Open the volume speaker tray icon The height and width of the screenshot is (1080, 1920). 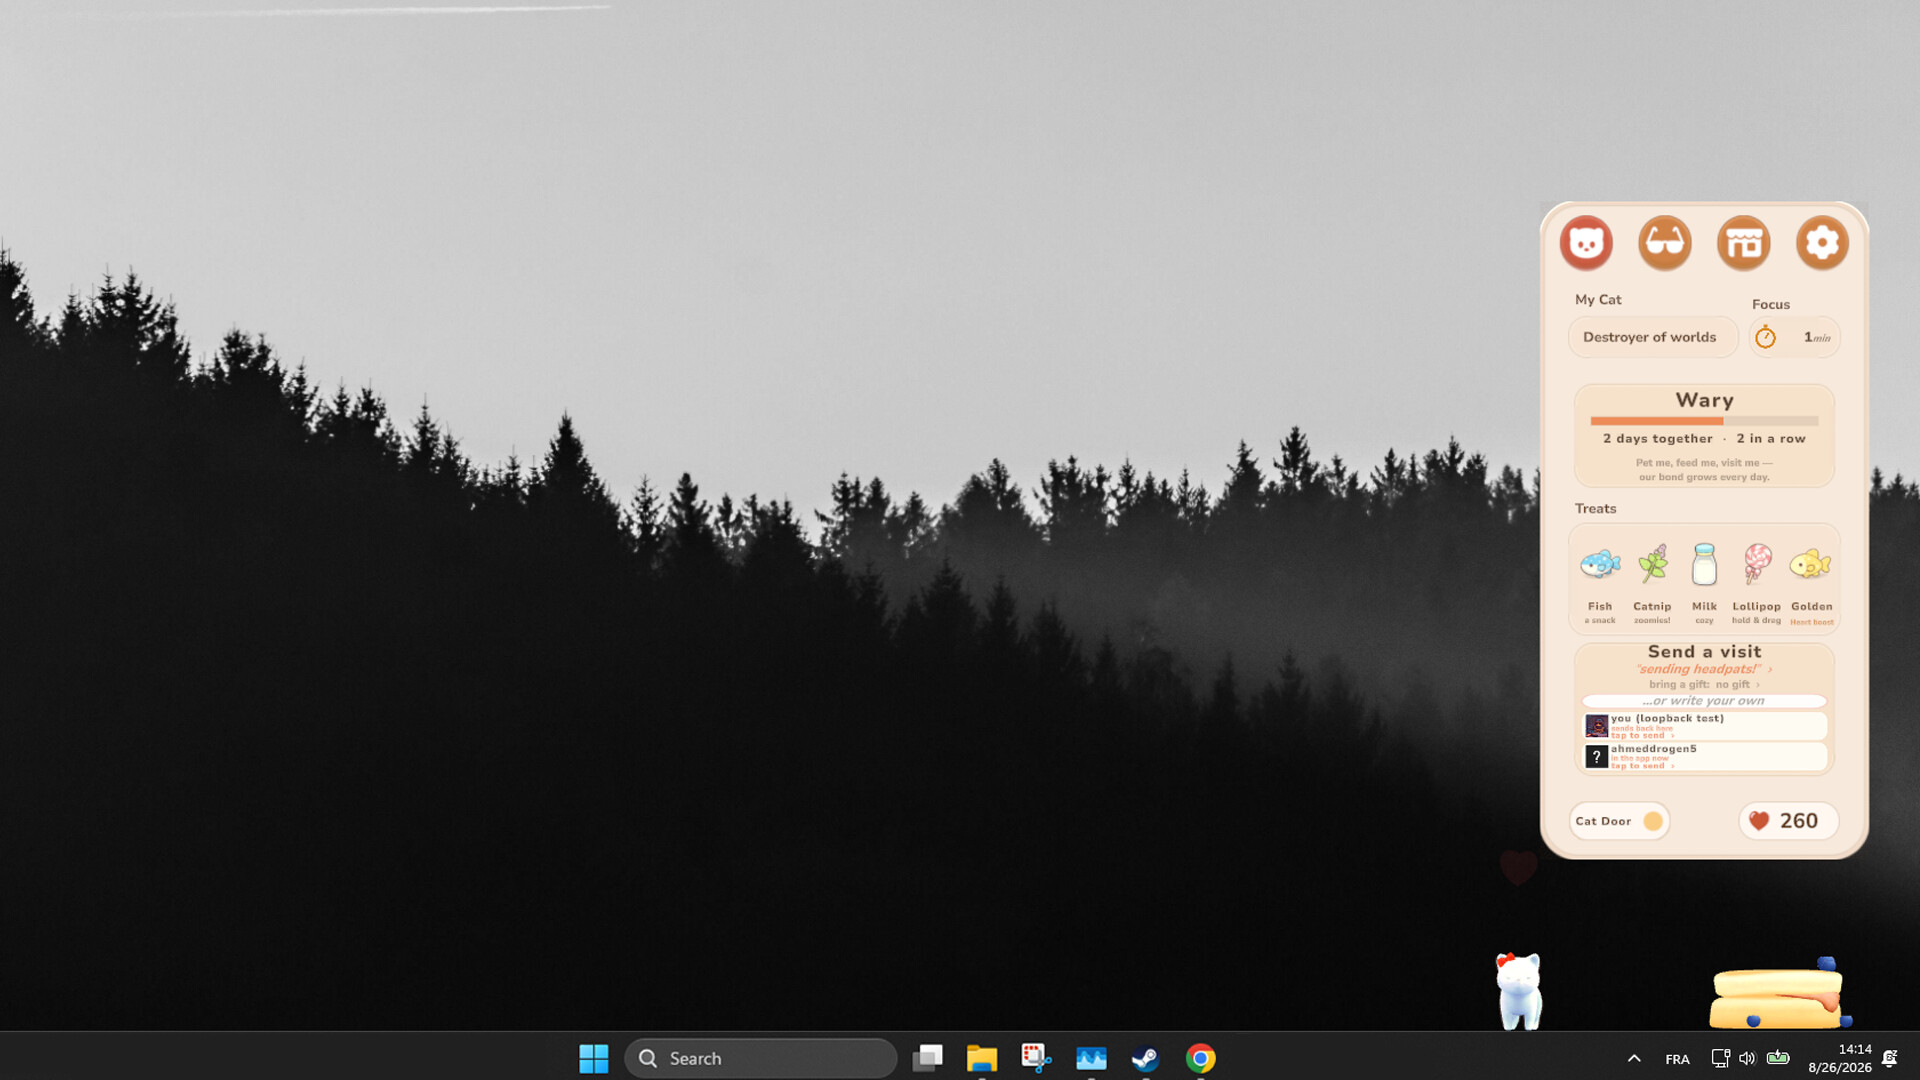point(1747,1058)
